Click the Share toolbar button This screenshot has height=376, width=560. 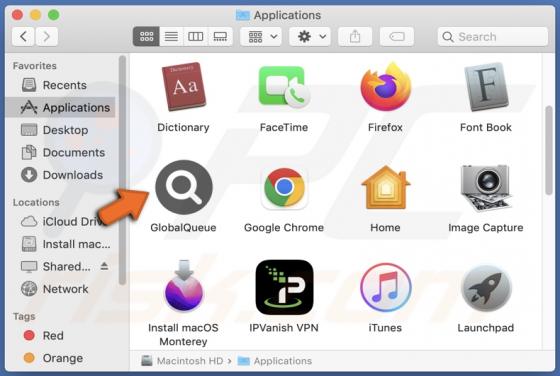tap(355, 36)
